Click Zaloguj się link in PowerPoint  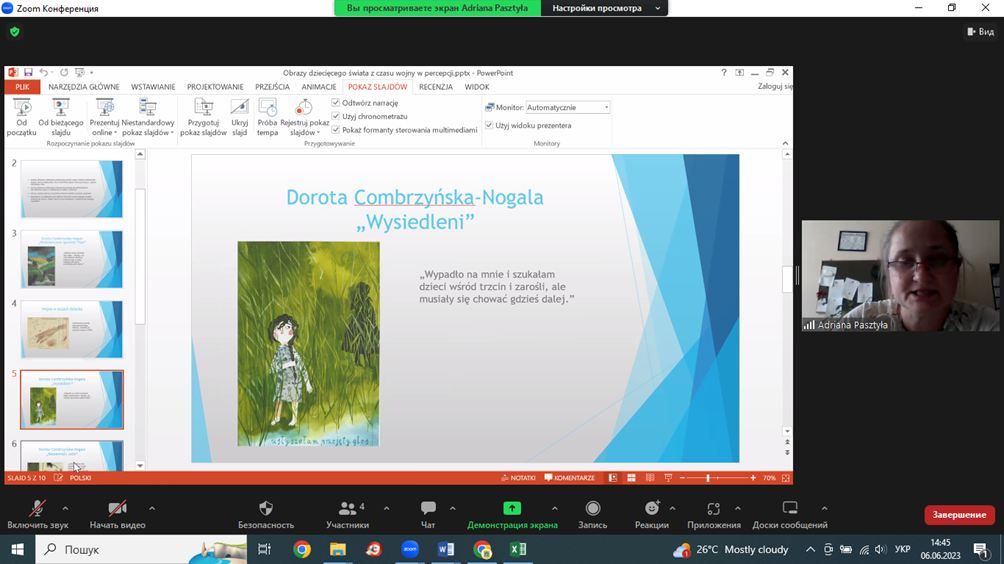click(775, 86)
